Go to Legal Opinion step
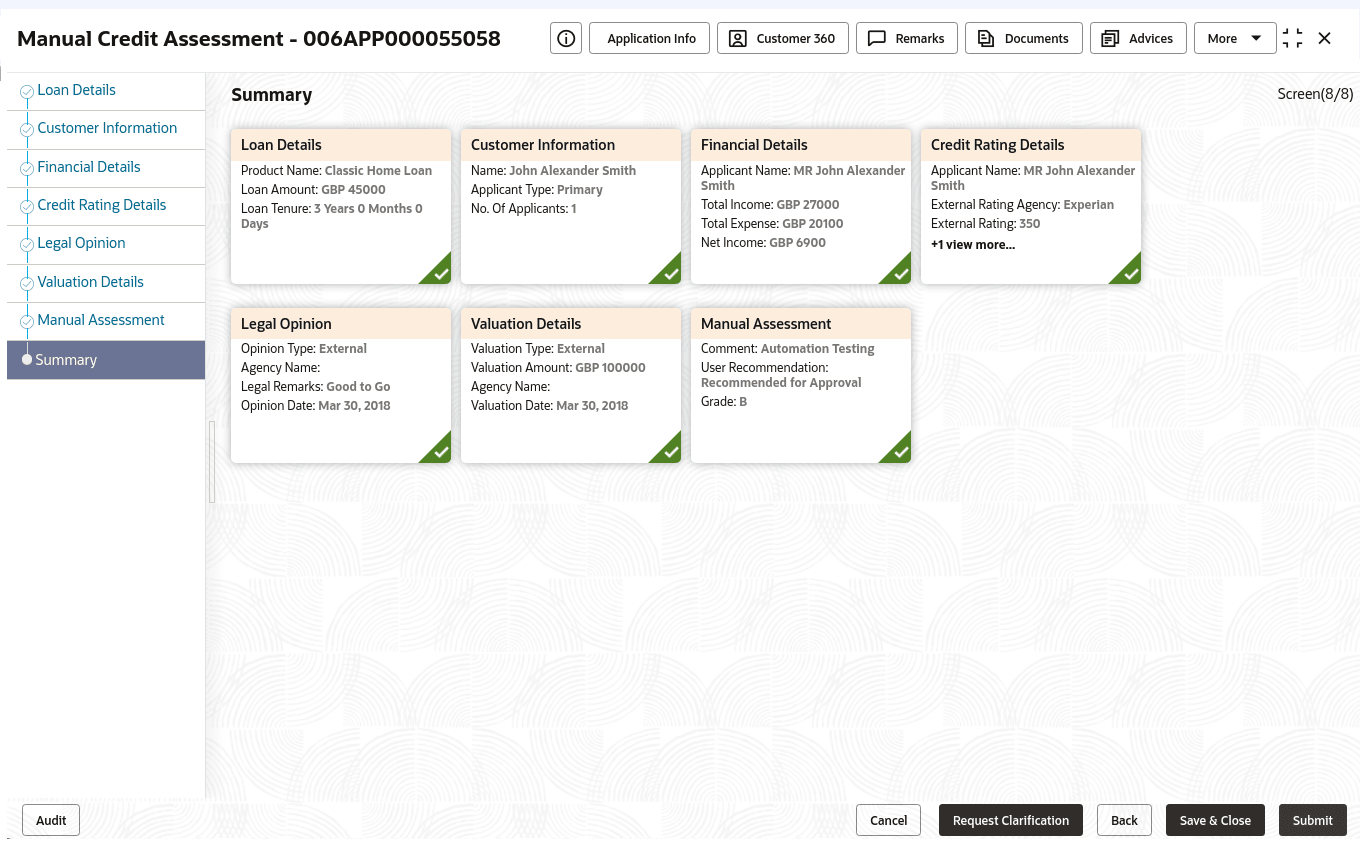The height and width of the screenshot is (841, 1360). (81, 243)
